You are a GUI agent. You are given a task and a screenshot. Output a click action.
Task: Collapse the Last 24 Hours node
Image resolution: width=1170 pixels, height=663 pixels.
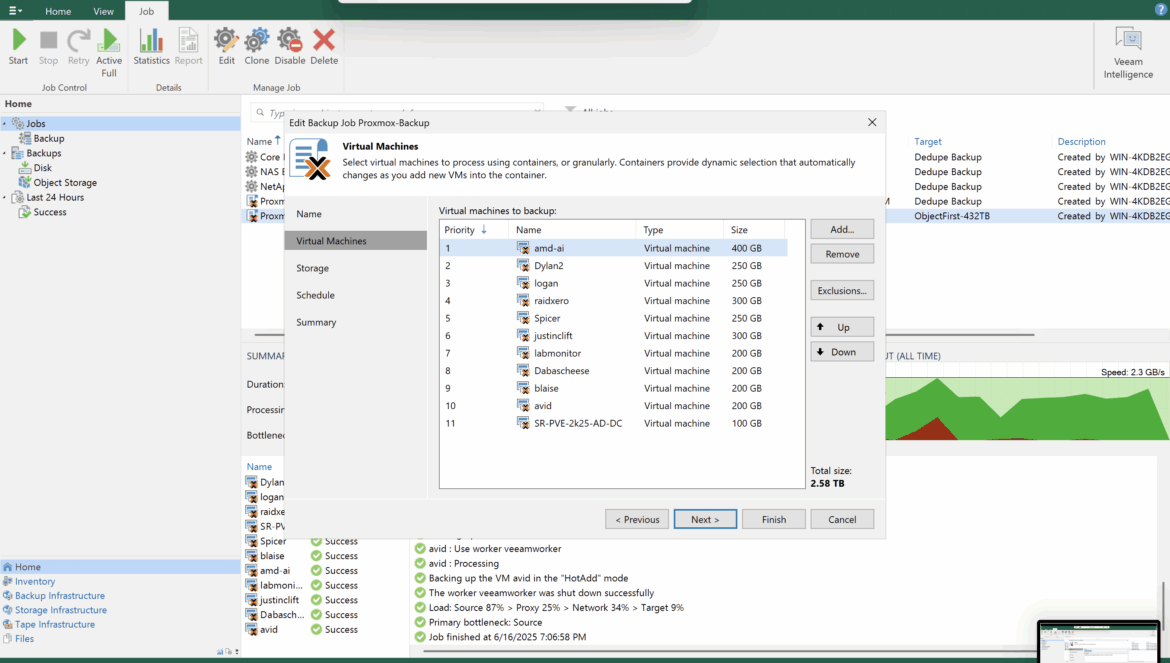4,198
